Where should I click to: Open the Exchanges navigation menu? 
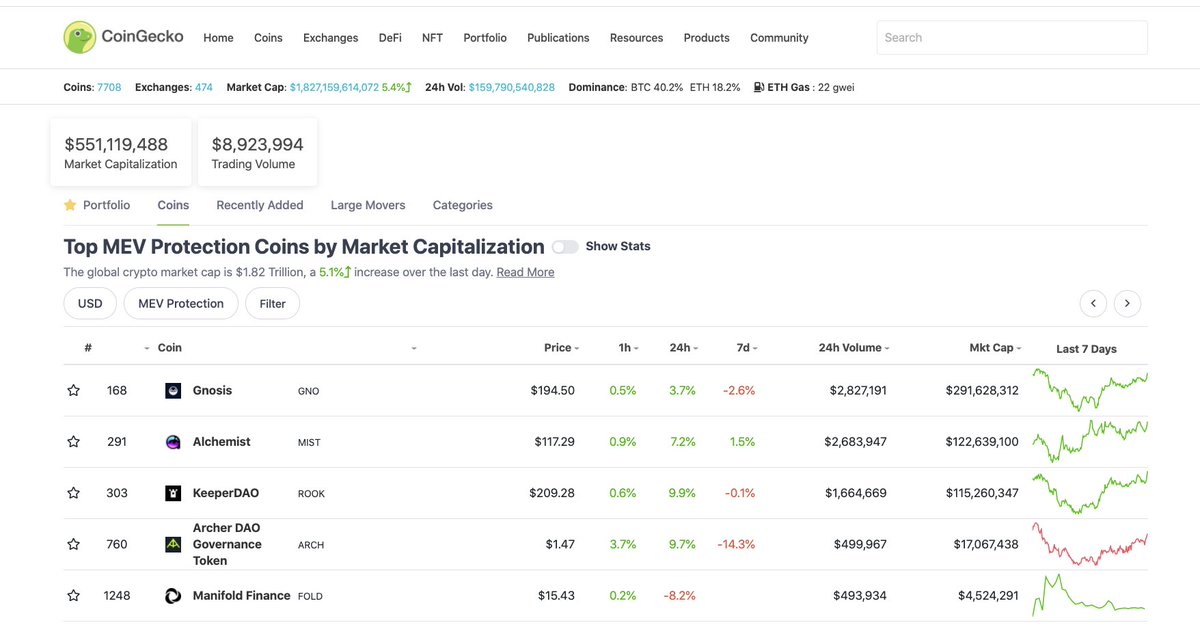tap(330, 38)
